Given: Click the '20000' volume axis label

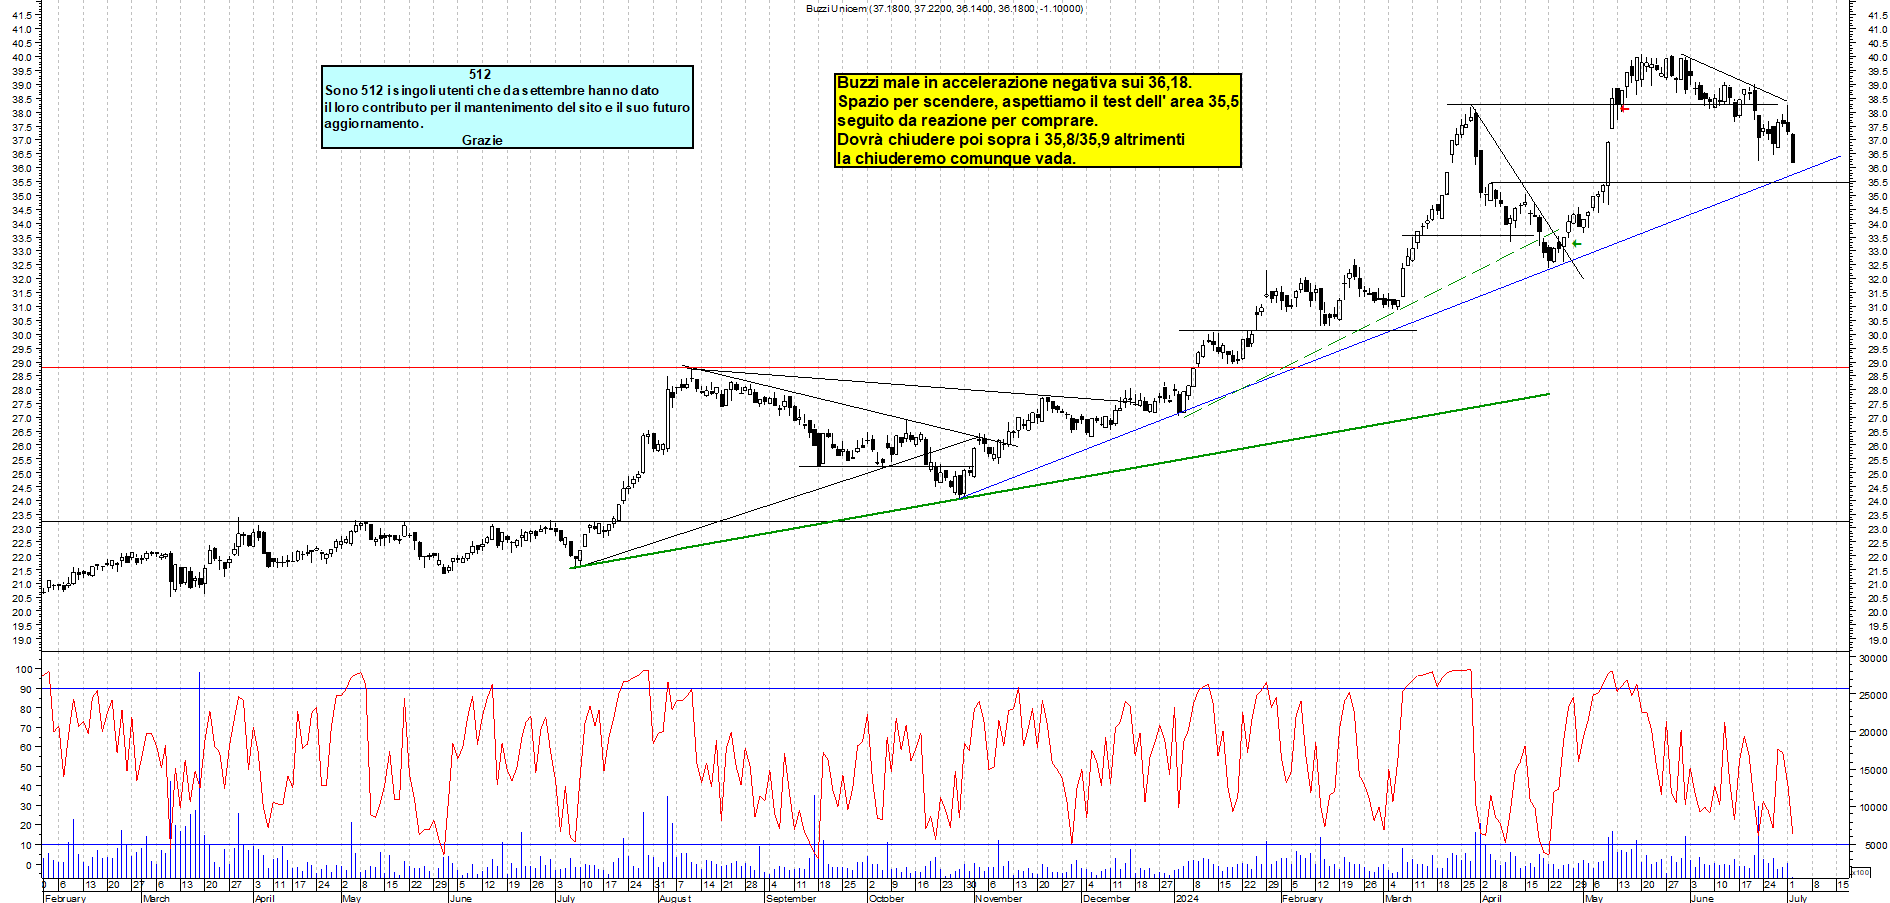Looking at the screenshot, I should coord(1872,733).
